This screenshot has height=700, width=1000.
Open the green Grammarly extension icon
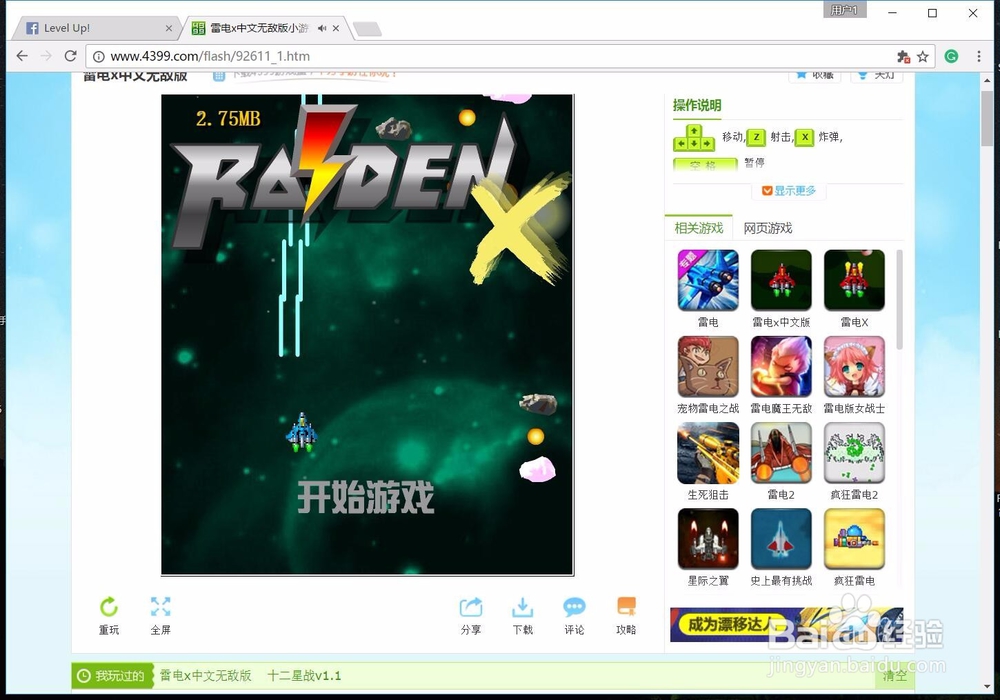[x=951, y=56]
